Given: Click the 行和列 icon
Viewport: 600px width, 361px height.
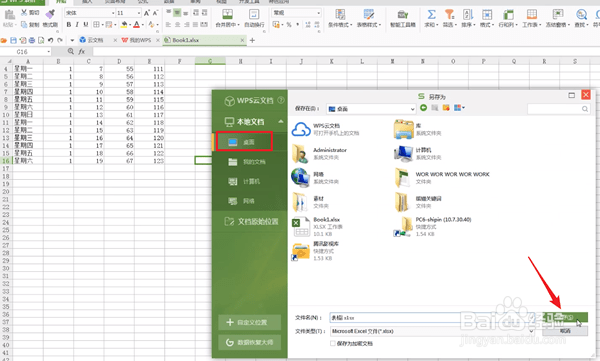Looking at the screenshot, I should click(508, 15).
